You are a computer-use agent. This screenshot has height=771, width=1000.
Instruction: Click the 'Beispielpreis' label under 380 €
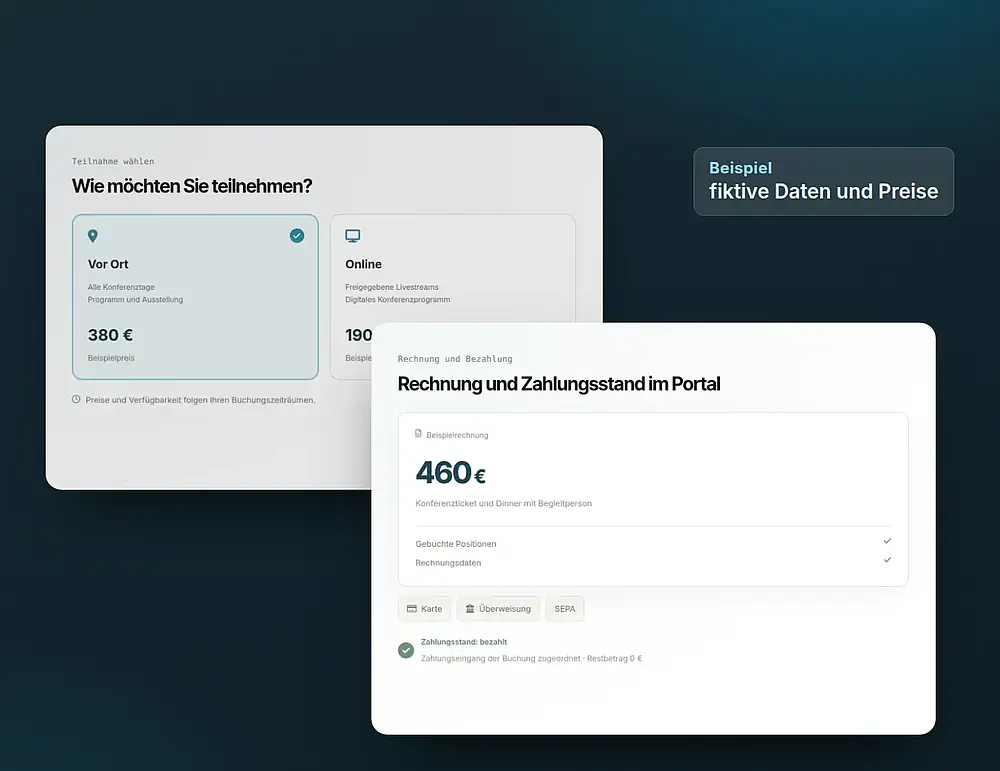point(111,358)
